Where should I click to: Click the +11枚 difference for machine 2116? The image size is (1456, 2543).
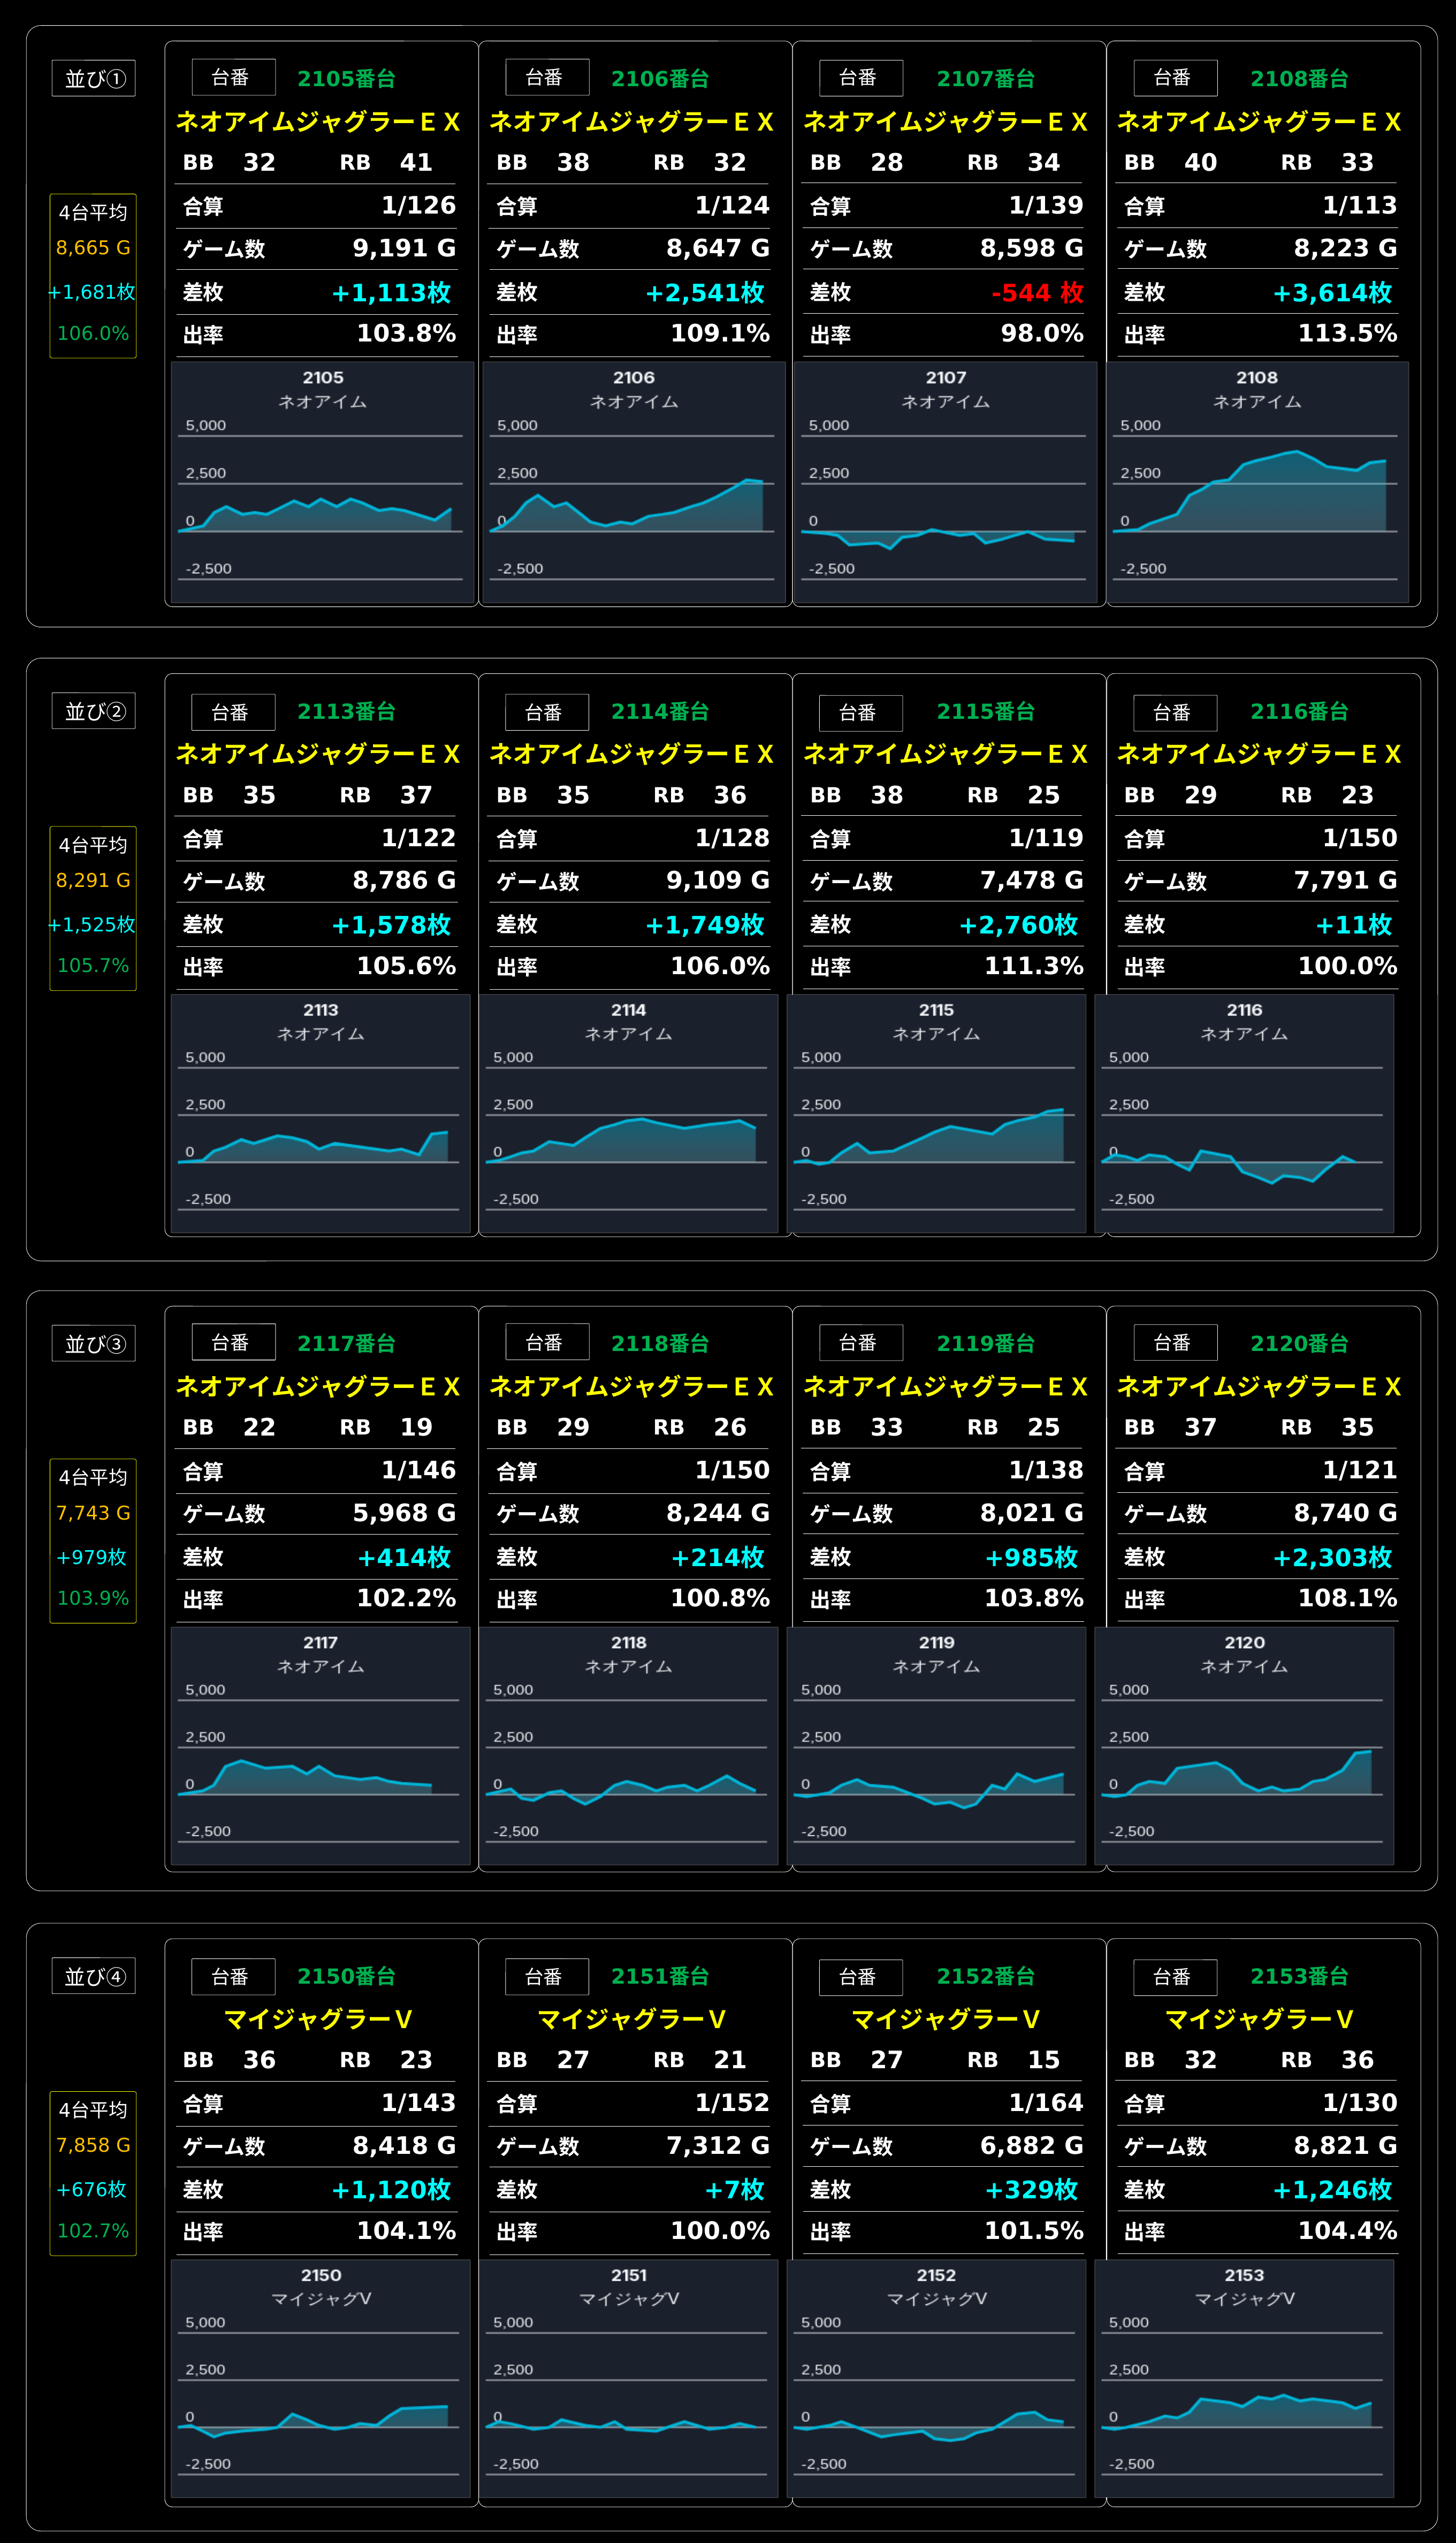1354,925
